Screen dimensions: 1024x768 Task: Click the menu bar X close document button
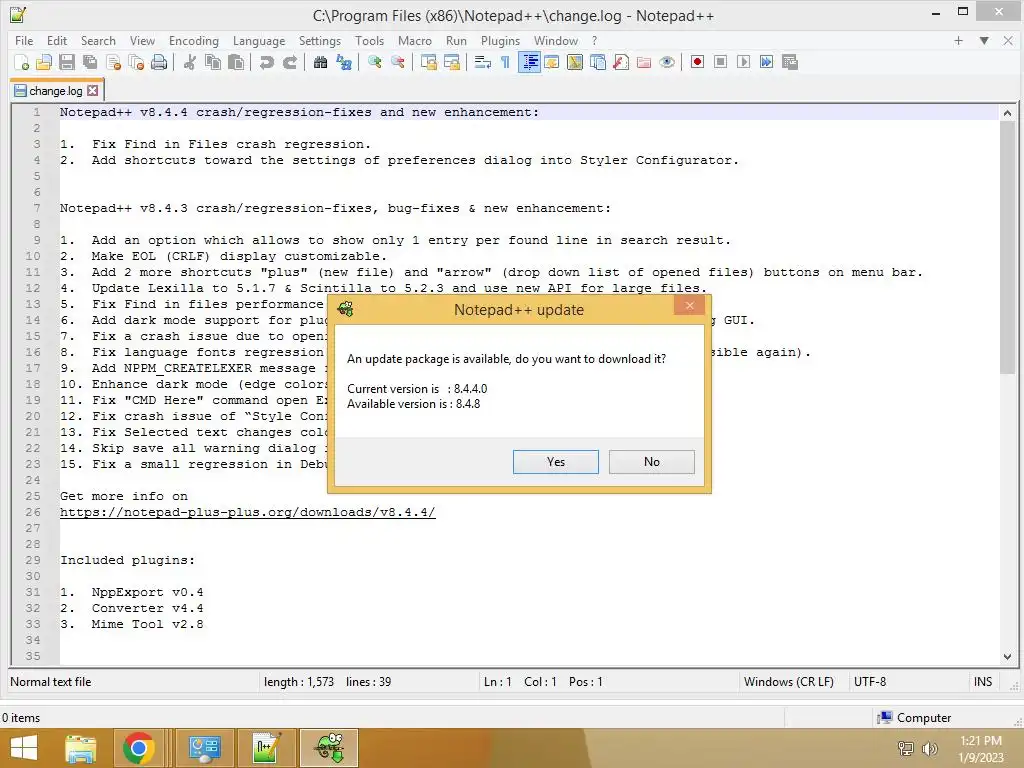pos(1008,40)
